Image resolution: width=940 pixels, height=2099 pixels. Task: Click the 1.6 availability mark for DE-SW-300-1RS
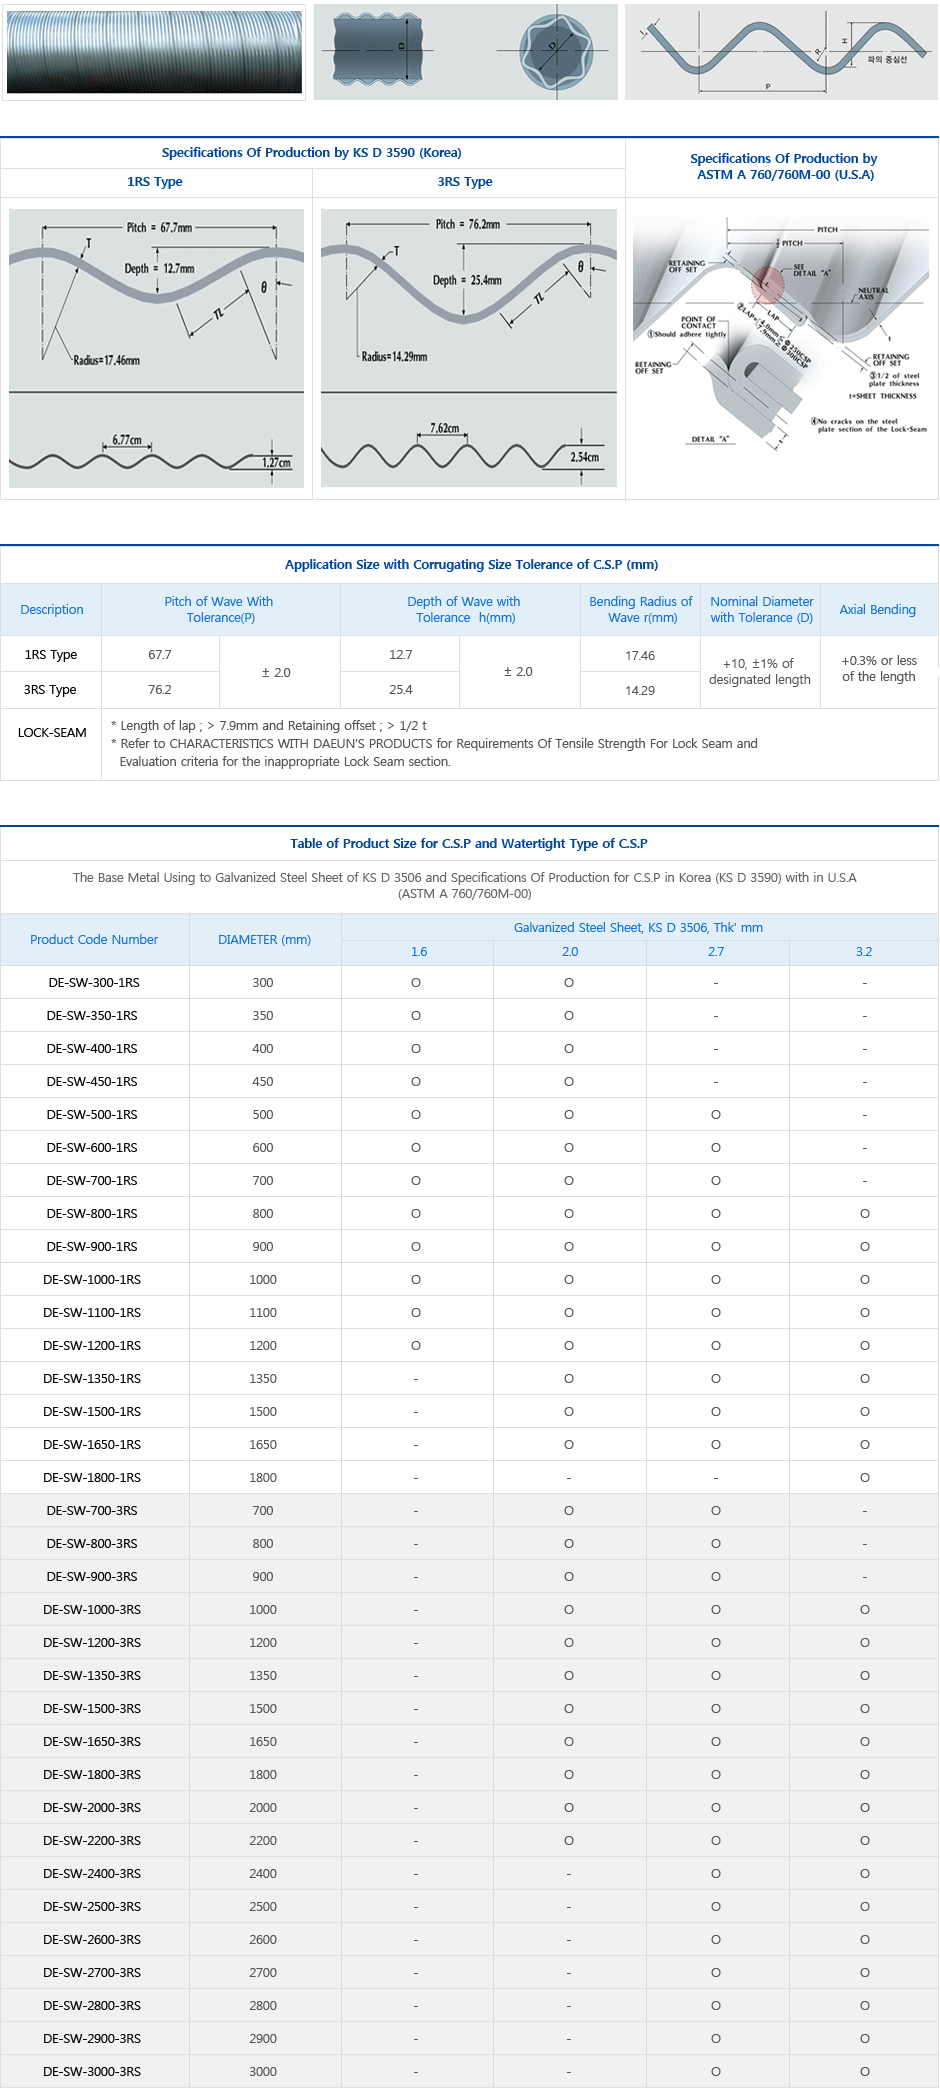coord(416,983)
